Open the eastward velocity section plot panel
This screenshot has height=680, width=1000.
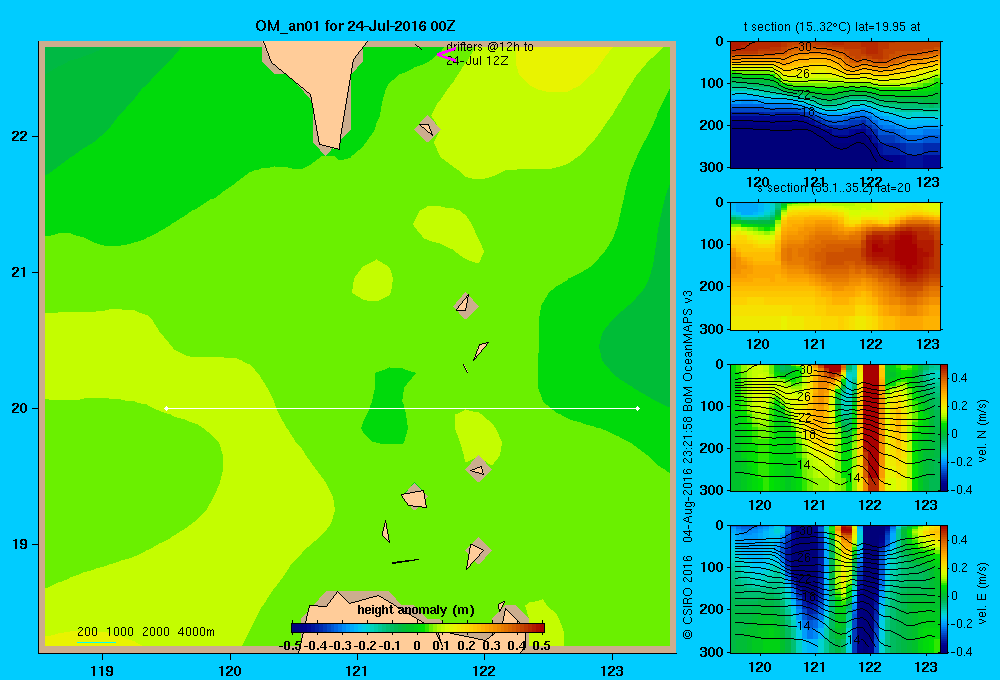835,589
